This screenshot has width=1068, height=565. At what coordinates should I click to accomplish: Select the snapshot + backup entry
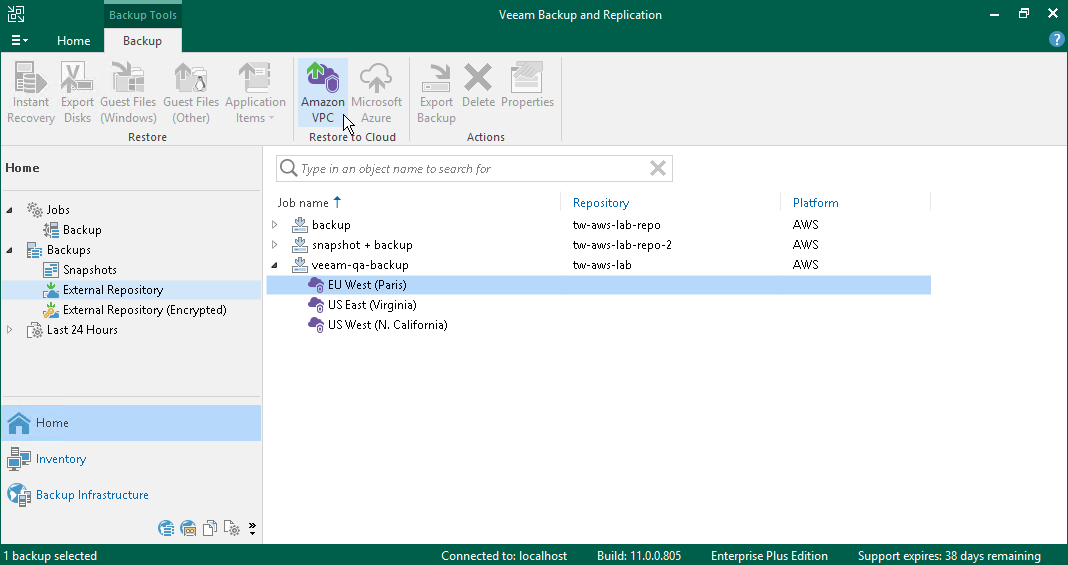362,245
